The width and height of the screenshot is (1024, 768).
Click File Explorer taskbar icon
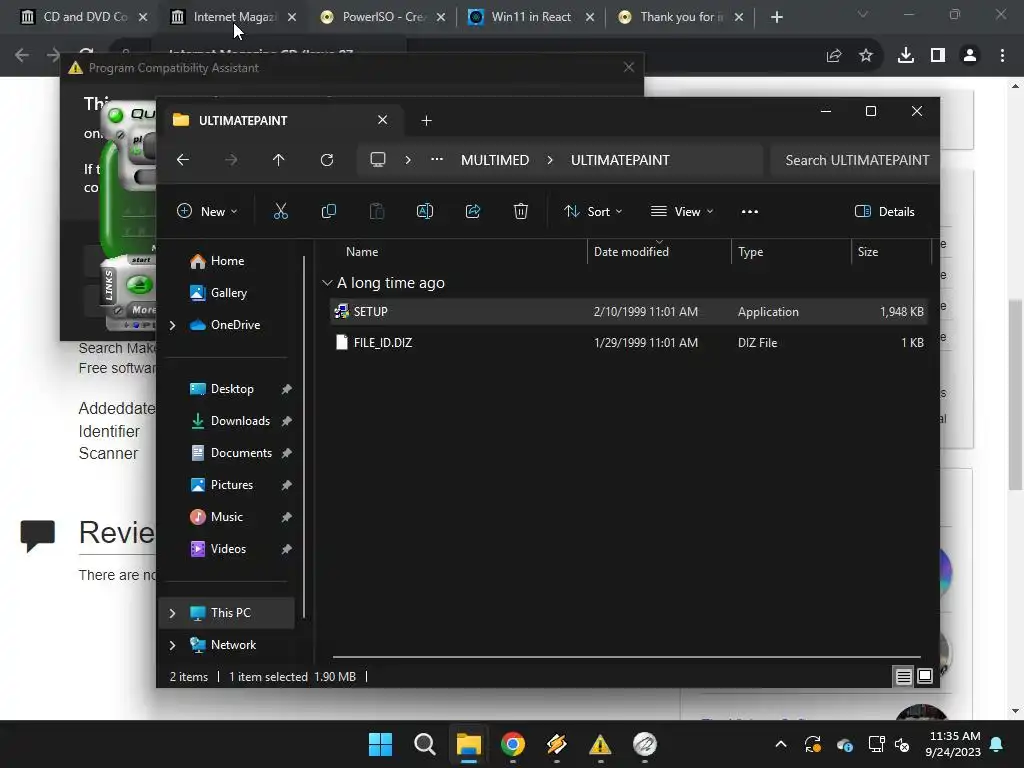(x=468, y=744)
